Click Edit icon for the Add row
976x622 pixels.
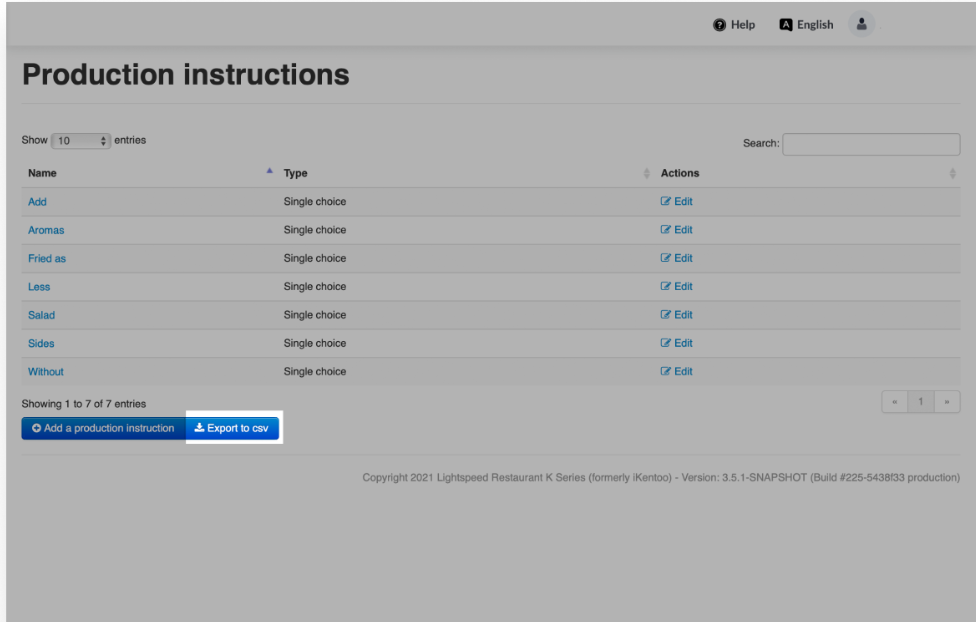(667, 202)
